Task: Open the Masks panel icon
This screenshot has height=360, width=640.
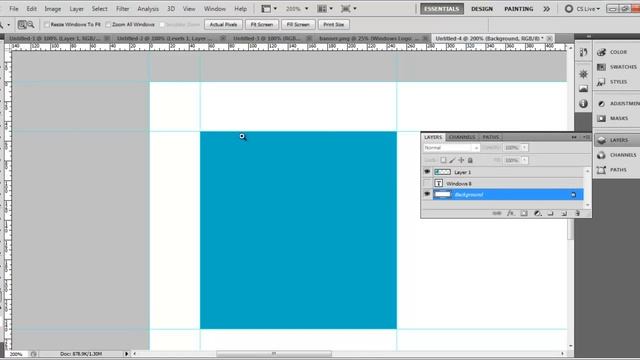Action: (601, 118)
